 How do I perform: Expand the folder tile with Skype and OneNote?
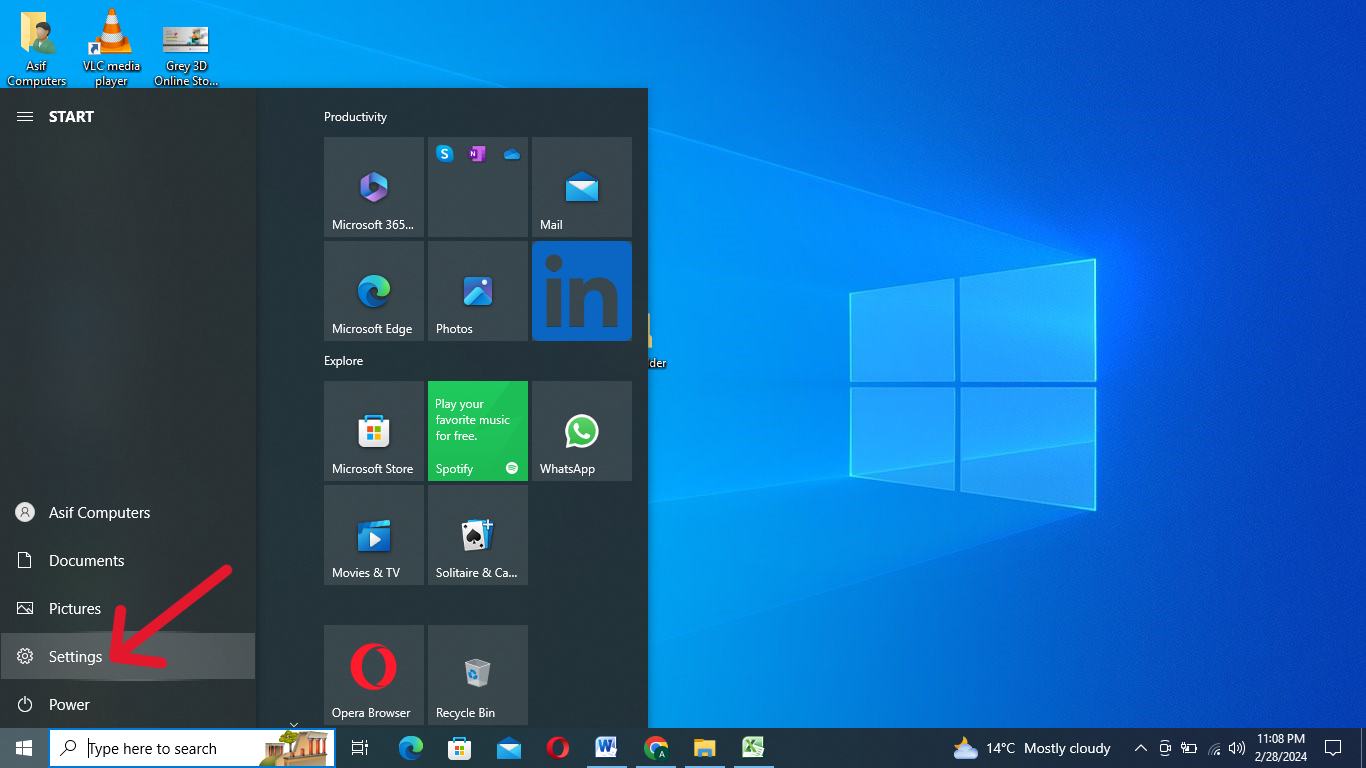click(x=478, y=187)
